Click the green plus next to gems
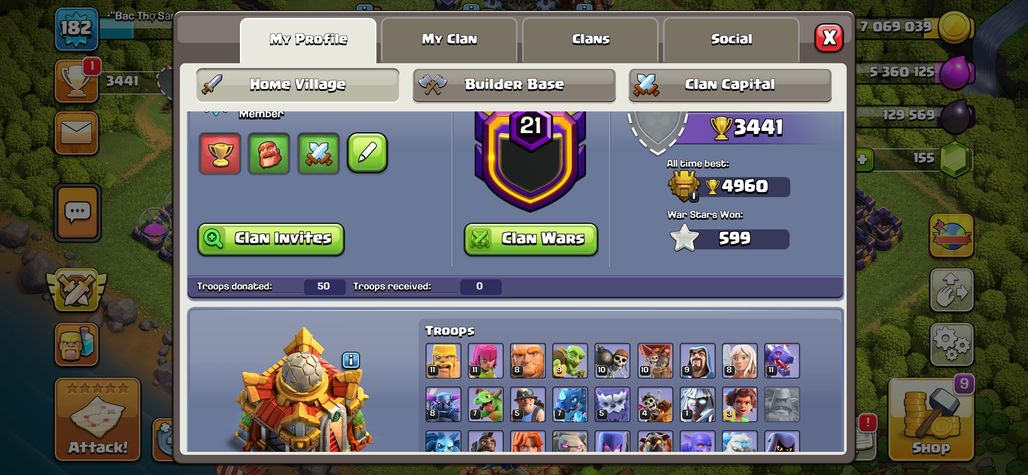1028x475 pixels. pos(864,159)
